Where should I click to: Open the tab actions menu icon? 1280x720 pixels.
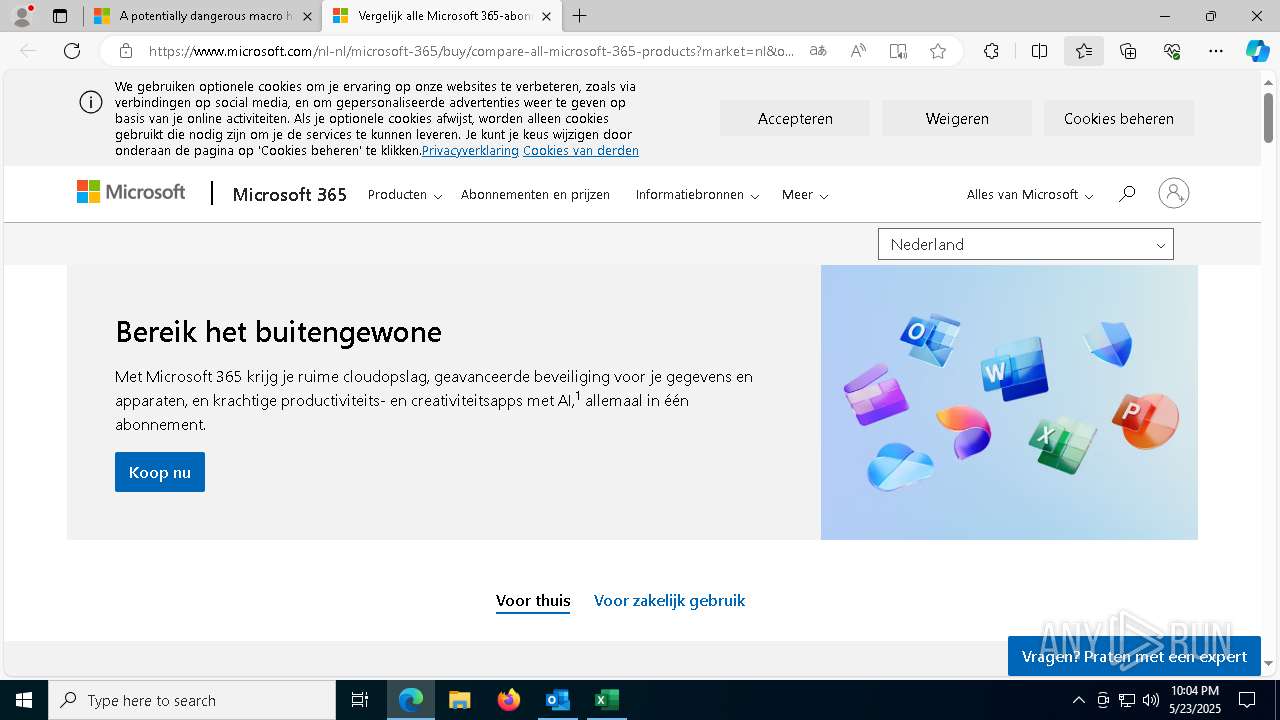click(x=60, y=16)
